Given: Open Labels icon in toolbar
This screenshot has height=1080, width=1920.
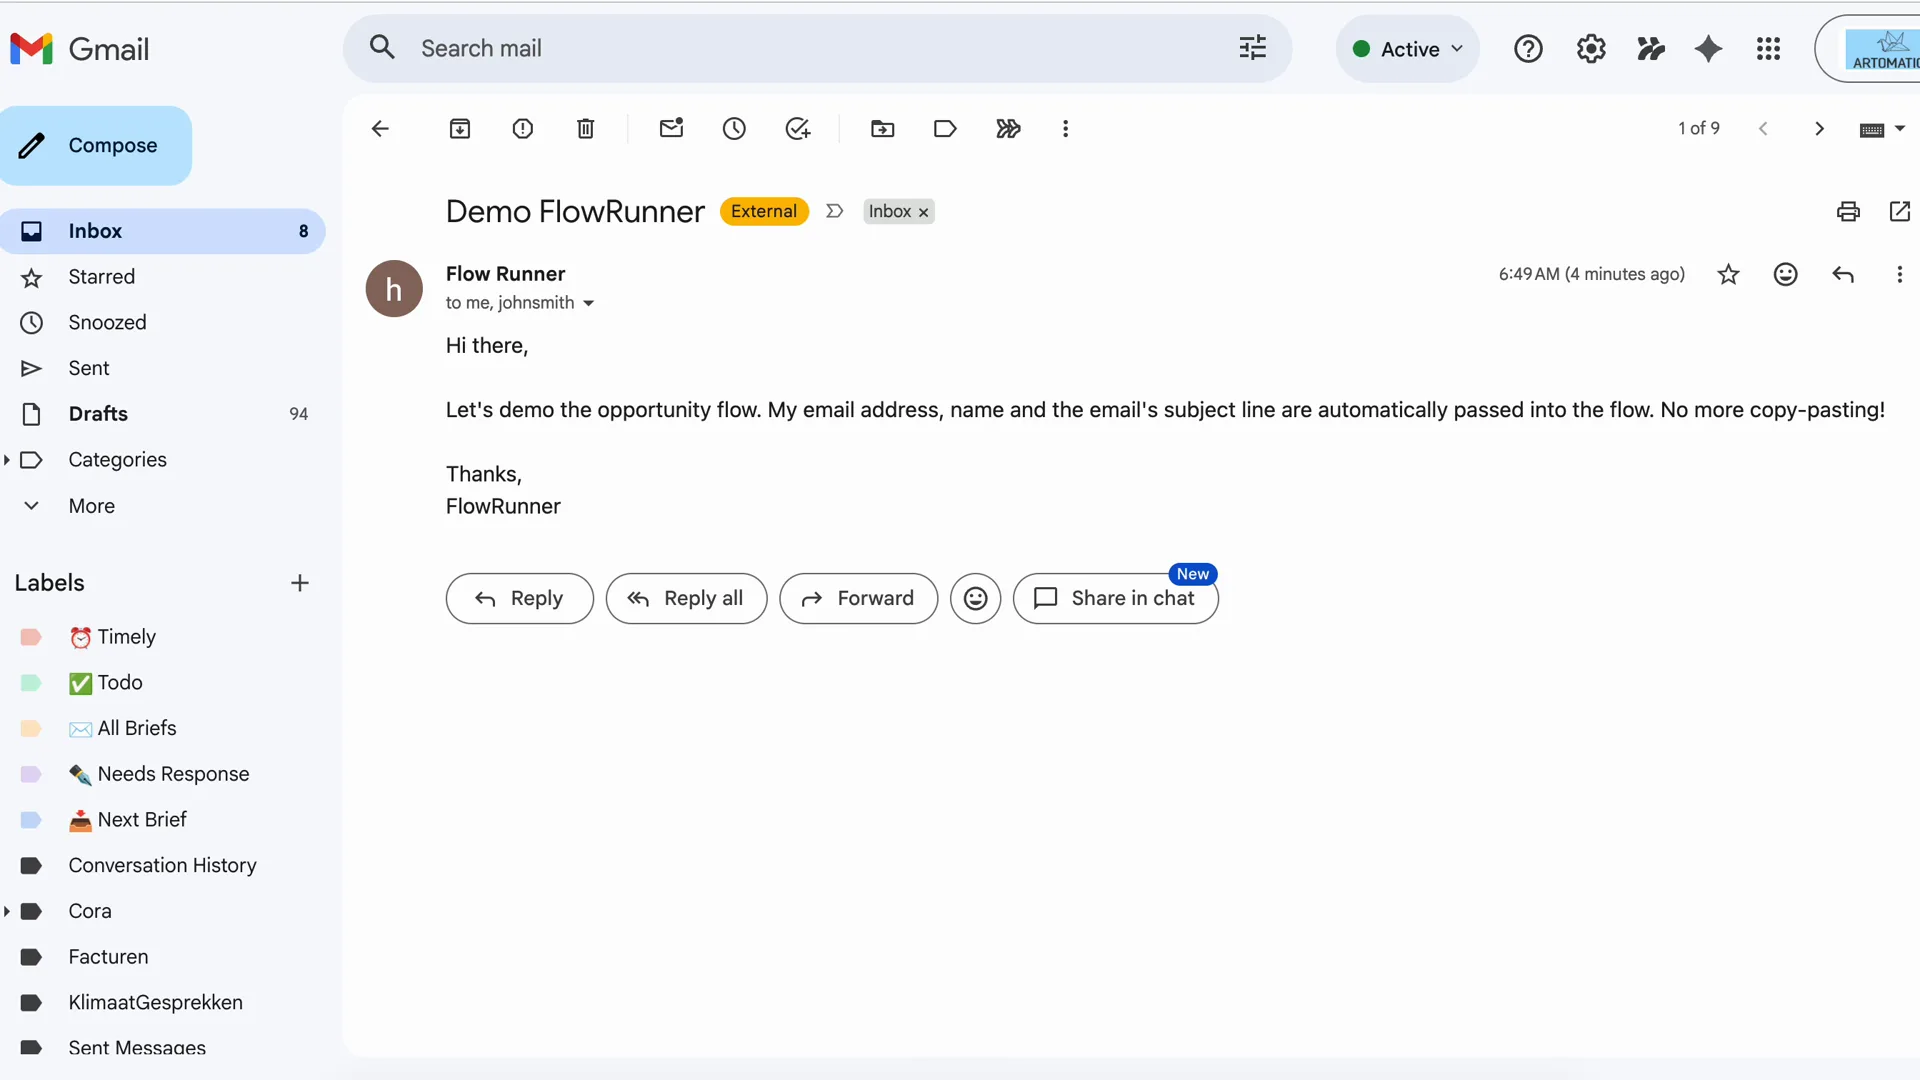Looking at the screenshot, I should pyautogui.click(x=945, y=129).
